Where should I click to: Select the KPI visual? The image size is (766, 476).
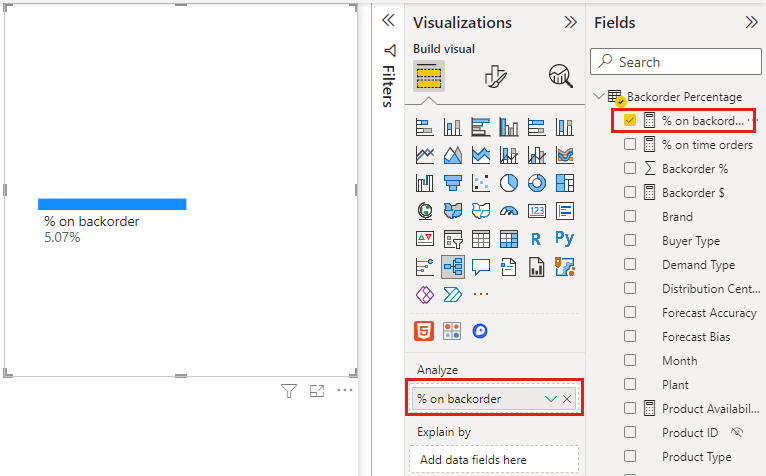click(425, 239)
